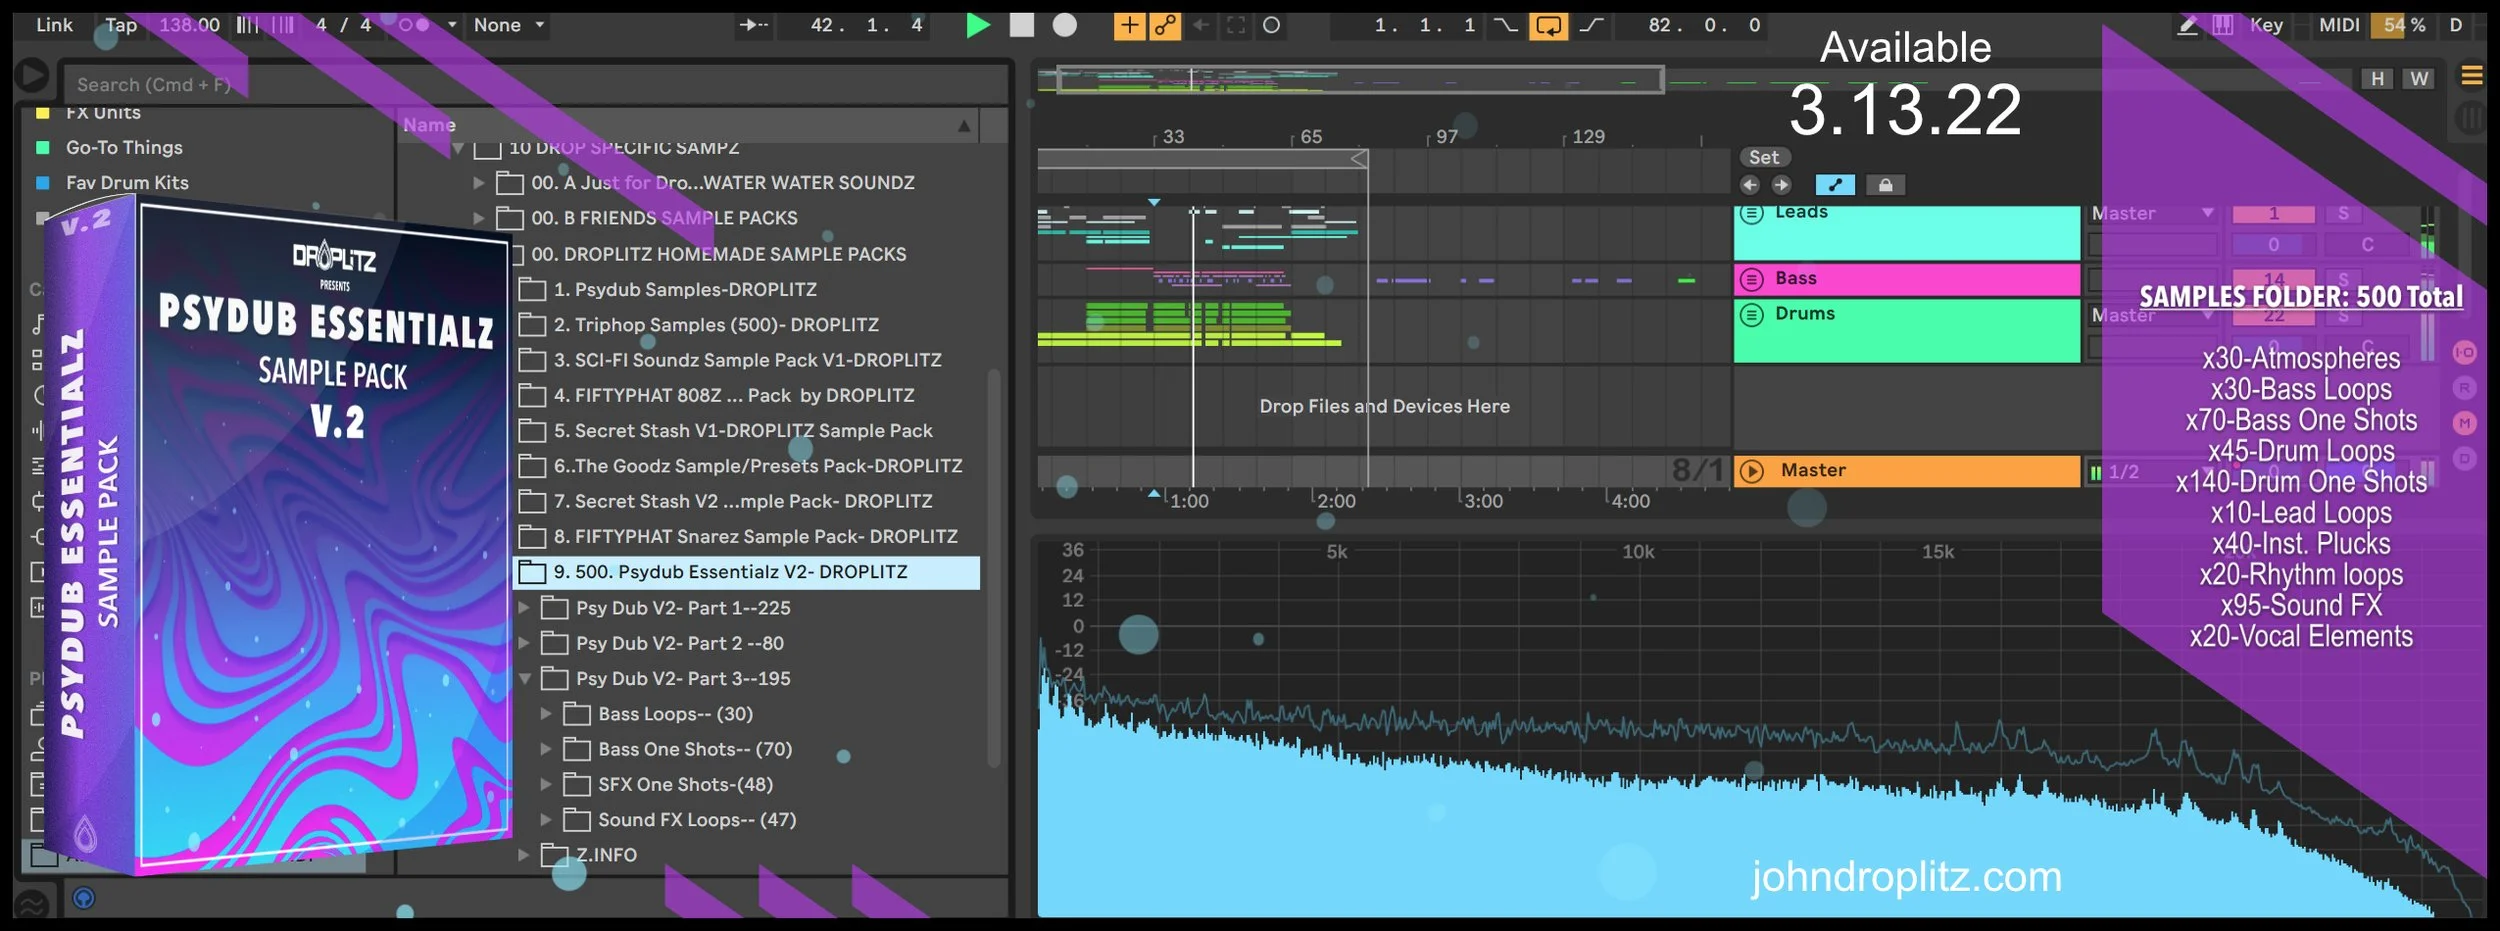
Task: Click the Phase Nudge Up bars icon
Action: pos(283,25)
